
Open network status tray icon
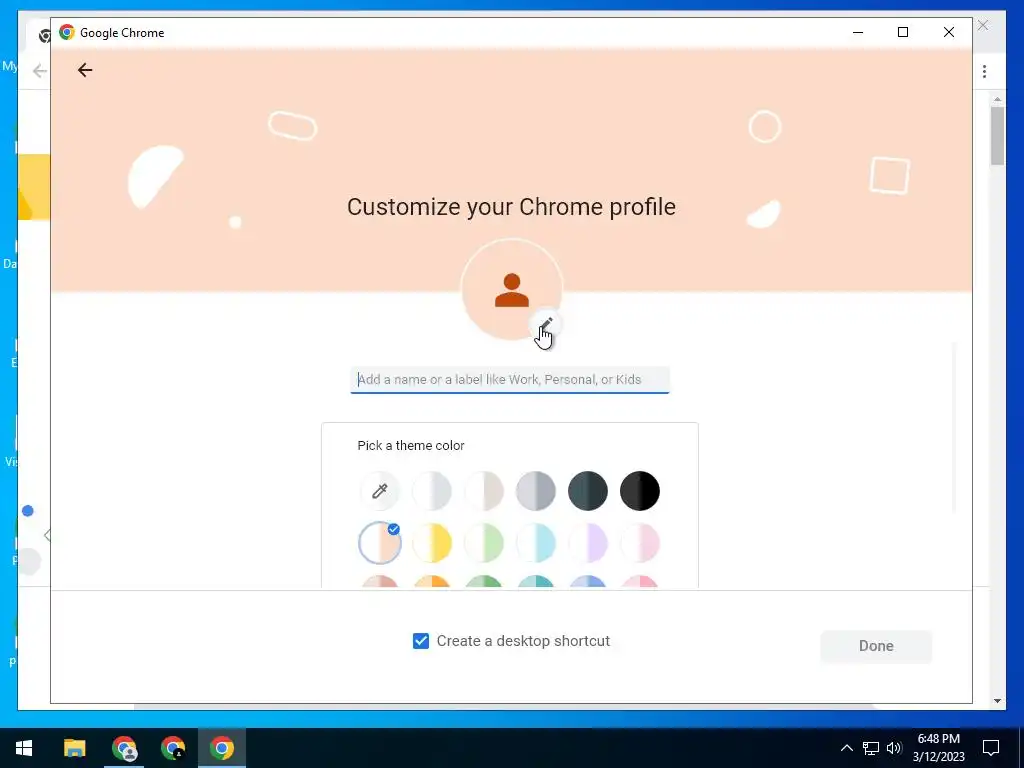pyautogui.click(x=871, y=748)
